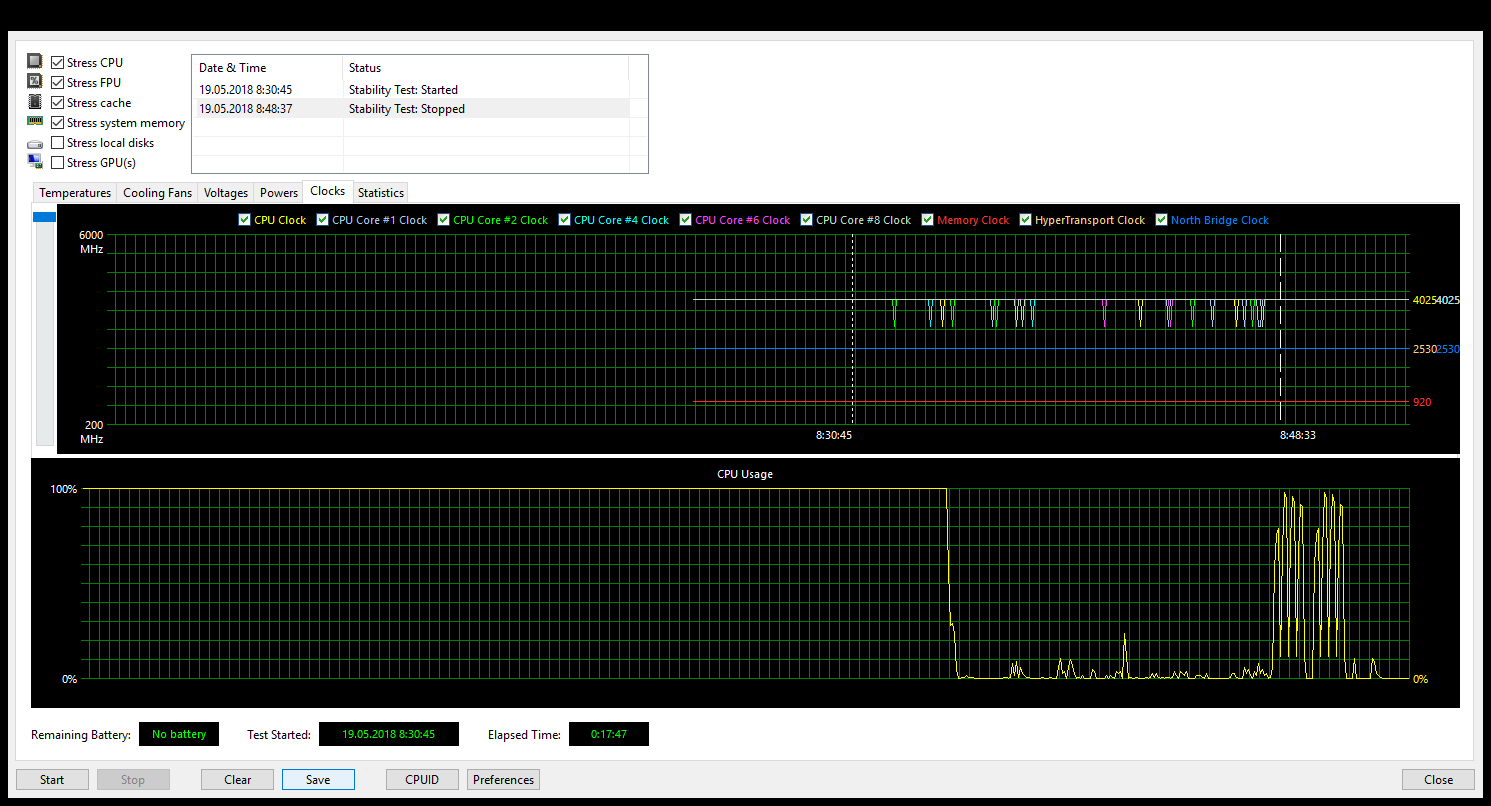
Task: Click the greyed-out Stop button
Action: [x=133, y=780]
